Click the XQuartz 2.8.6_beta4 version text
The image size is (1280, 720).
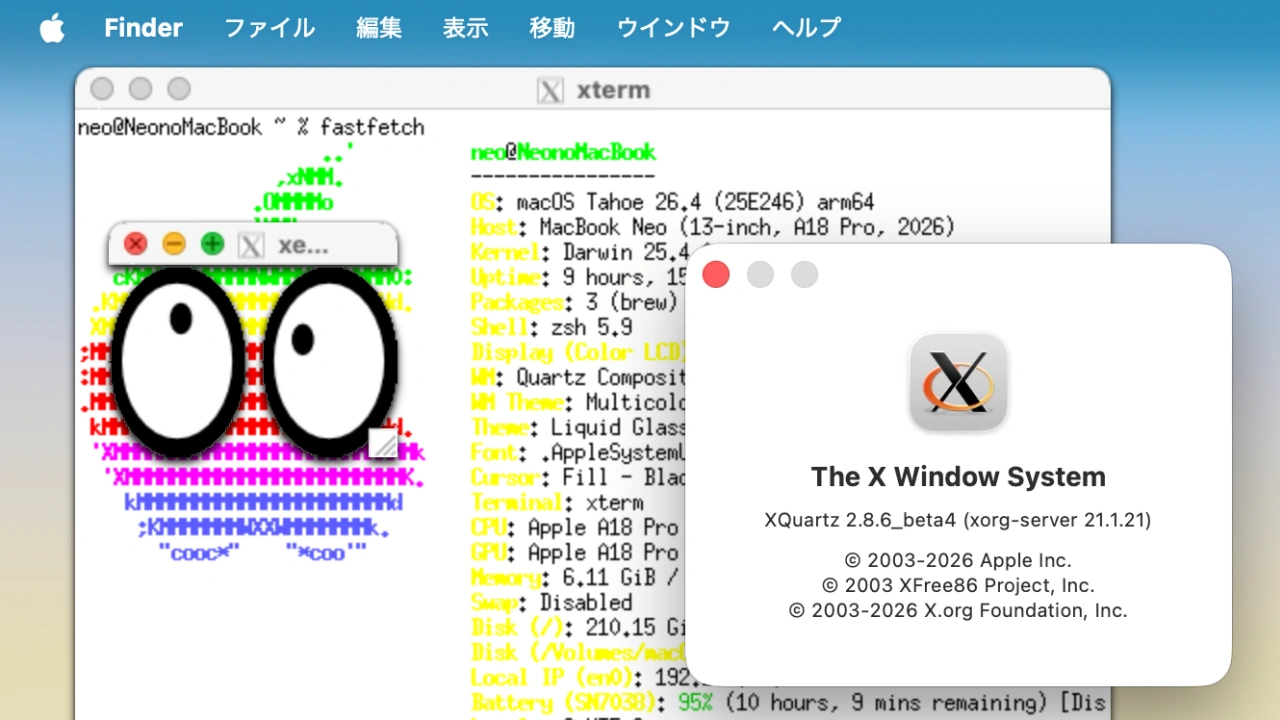(x=957, y=520)
